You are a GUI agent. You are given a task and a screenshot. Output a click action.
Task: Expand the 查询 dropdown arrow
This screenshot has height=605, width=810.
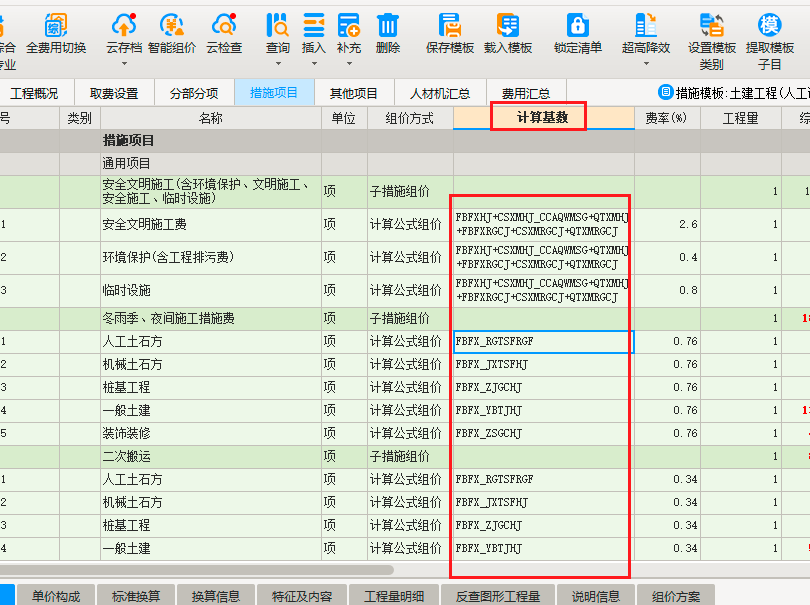pos(278,64)
